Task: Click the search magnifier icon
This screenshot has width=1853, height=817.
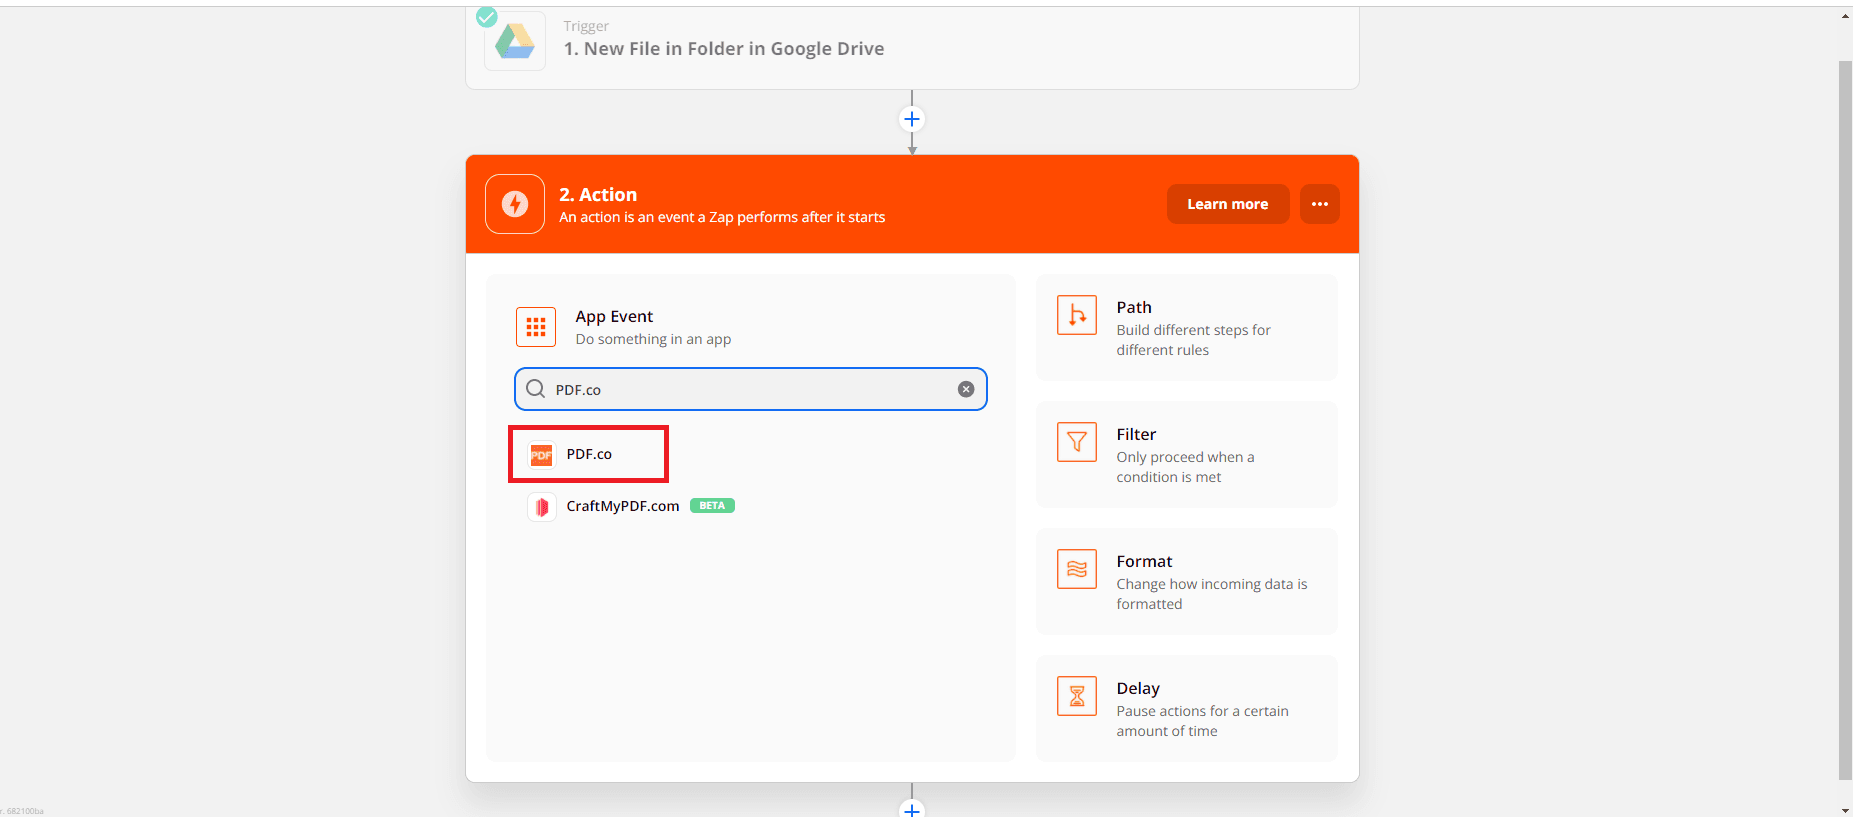Action: [x=536, y=389]
